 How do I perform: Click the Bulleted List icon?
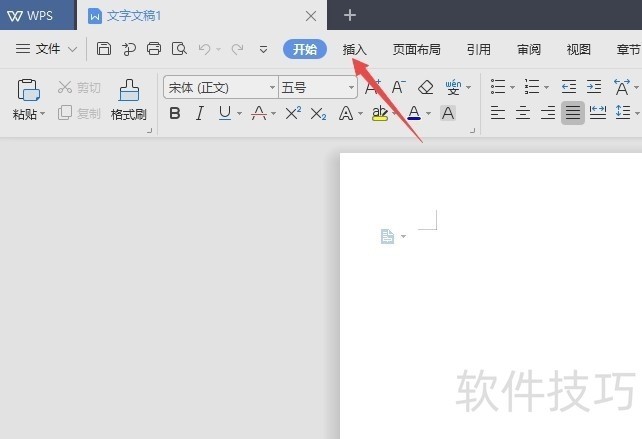(x=498, y=87)
